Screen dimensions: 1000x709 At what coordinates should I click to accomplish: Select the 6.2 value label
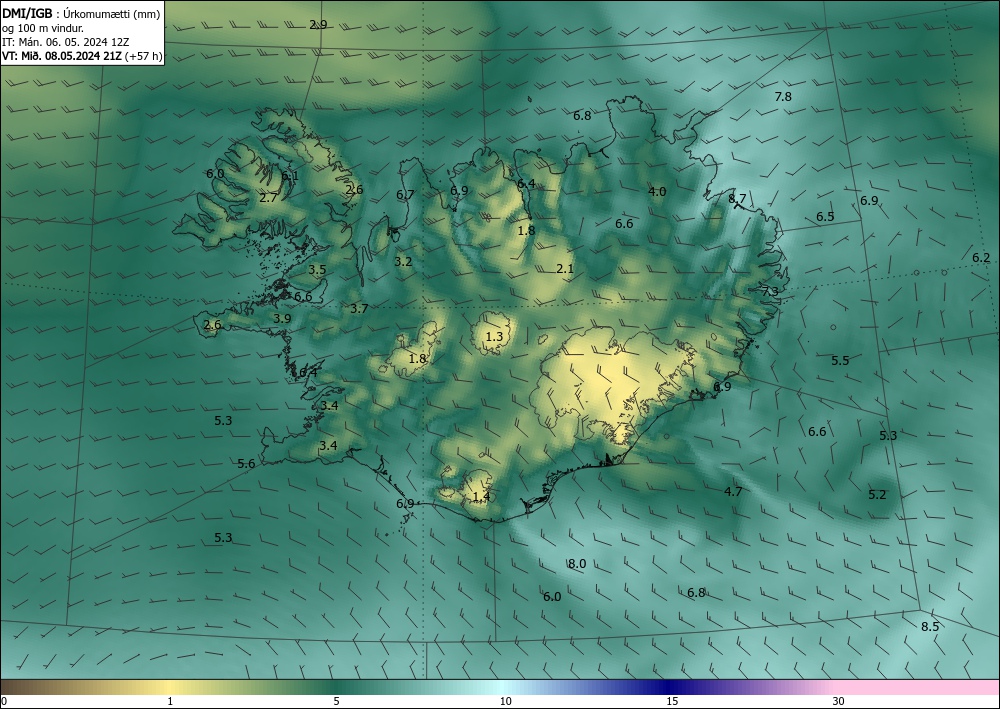coord(982,258)
